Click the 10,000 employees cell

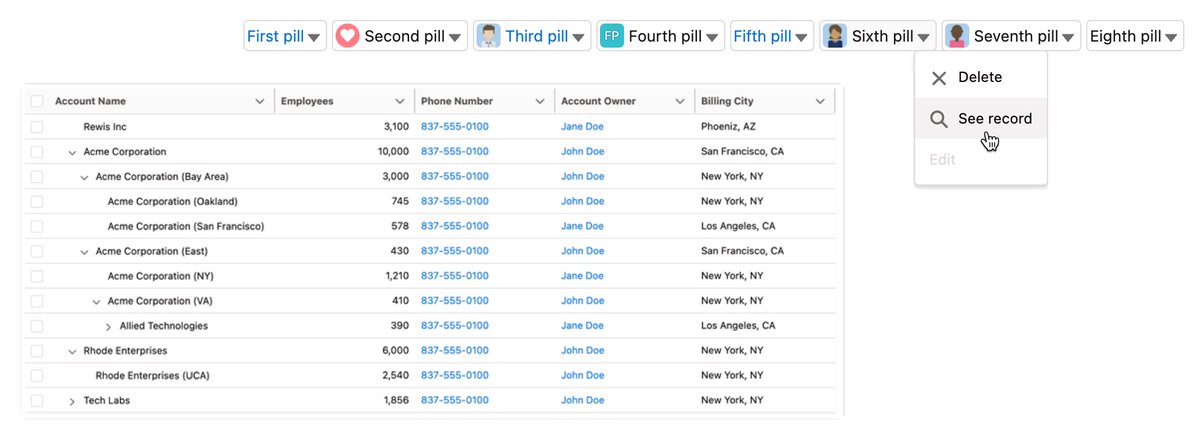[x=393, y=152]
